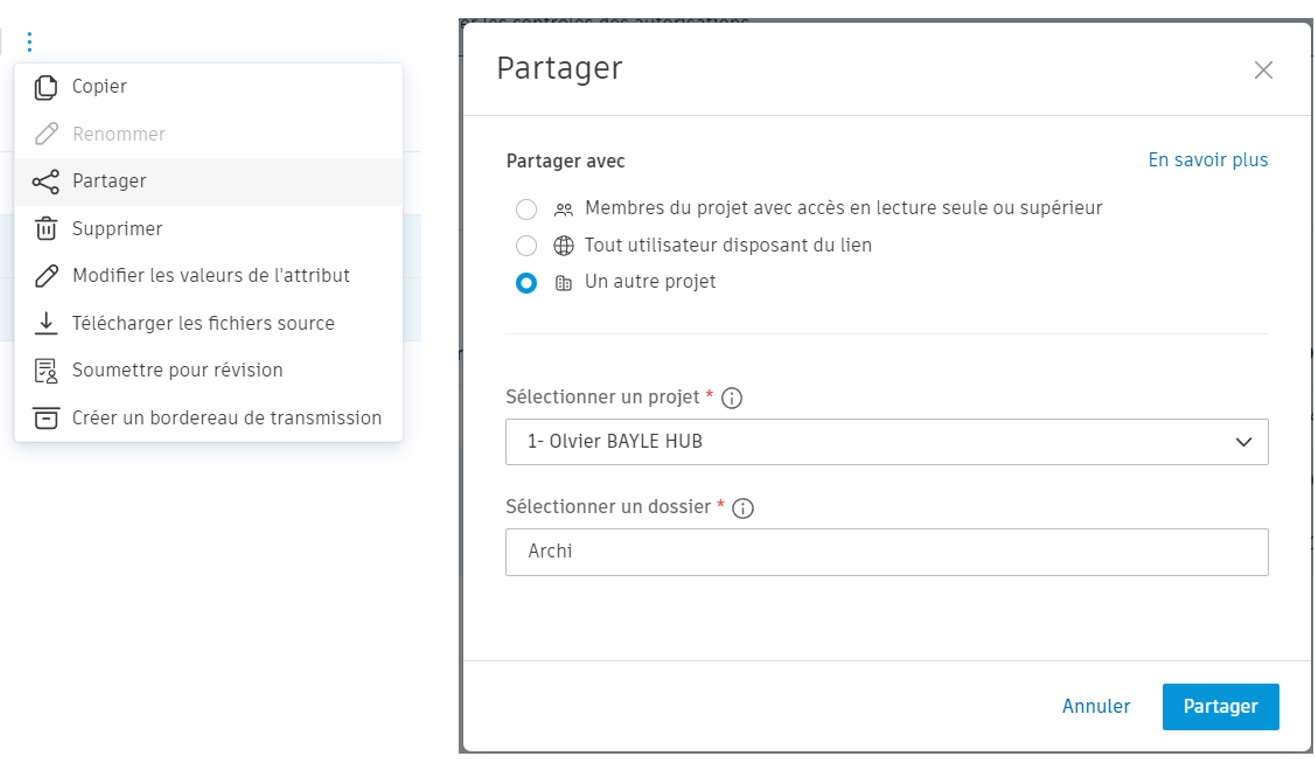Click the Archi folder input field
Screen dimensions: 1315x759
[886, 552]
